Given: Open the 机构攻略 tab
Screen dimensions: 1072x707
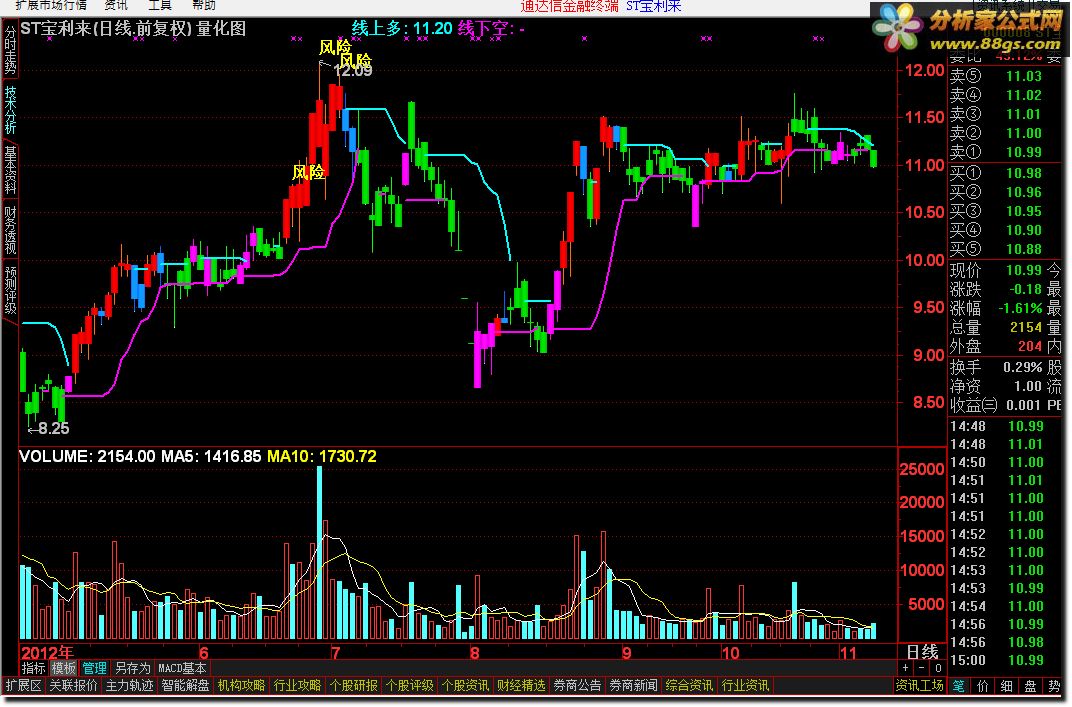Looking at the screenshot, I should (x=241, y=685).
